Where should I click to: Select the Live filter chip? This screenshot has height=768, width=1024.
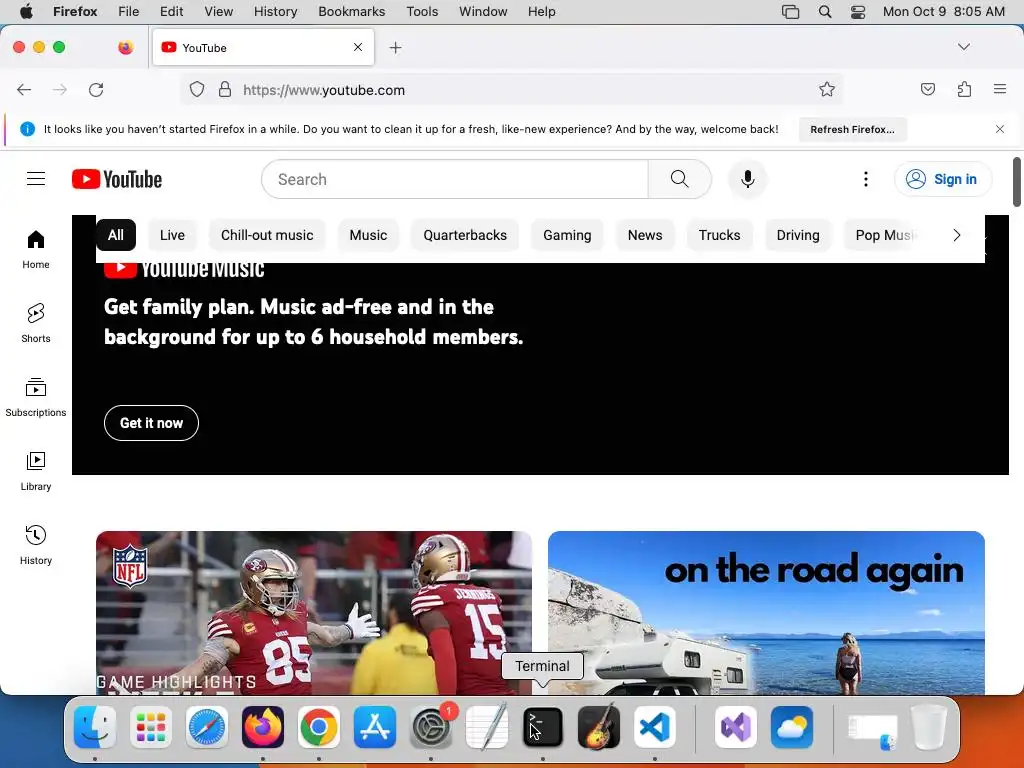pos(172,235)
